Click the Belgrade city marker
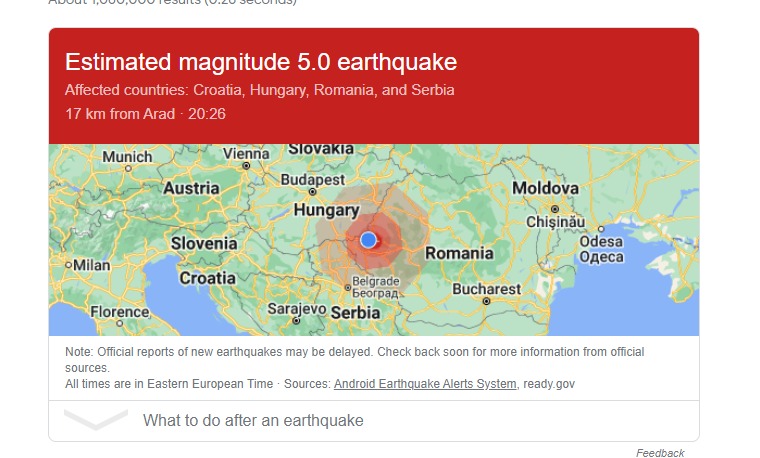This screenshot has width=760, height=458. (x=348, y=288)
